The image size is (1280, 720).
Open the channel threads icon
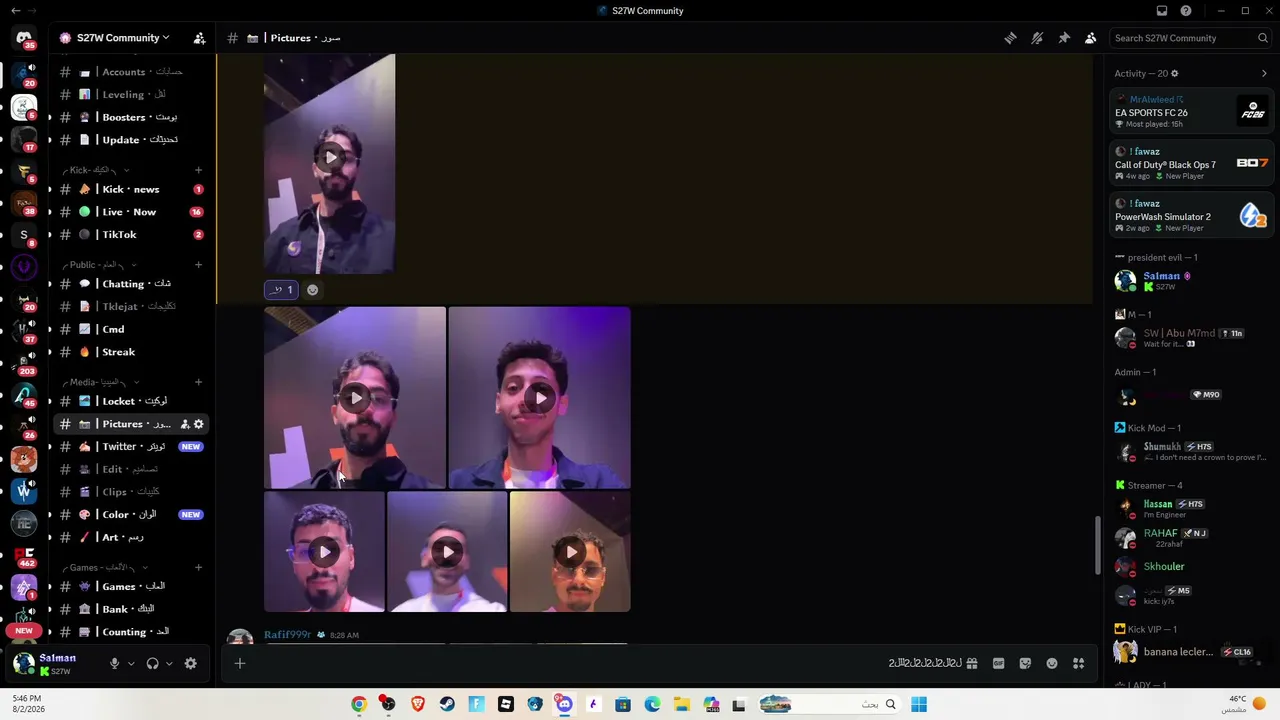pyautogui.click(x=1010, y=38)
